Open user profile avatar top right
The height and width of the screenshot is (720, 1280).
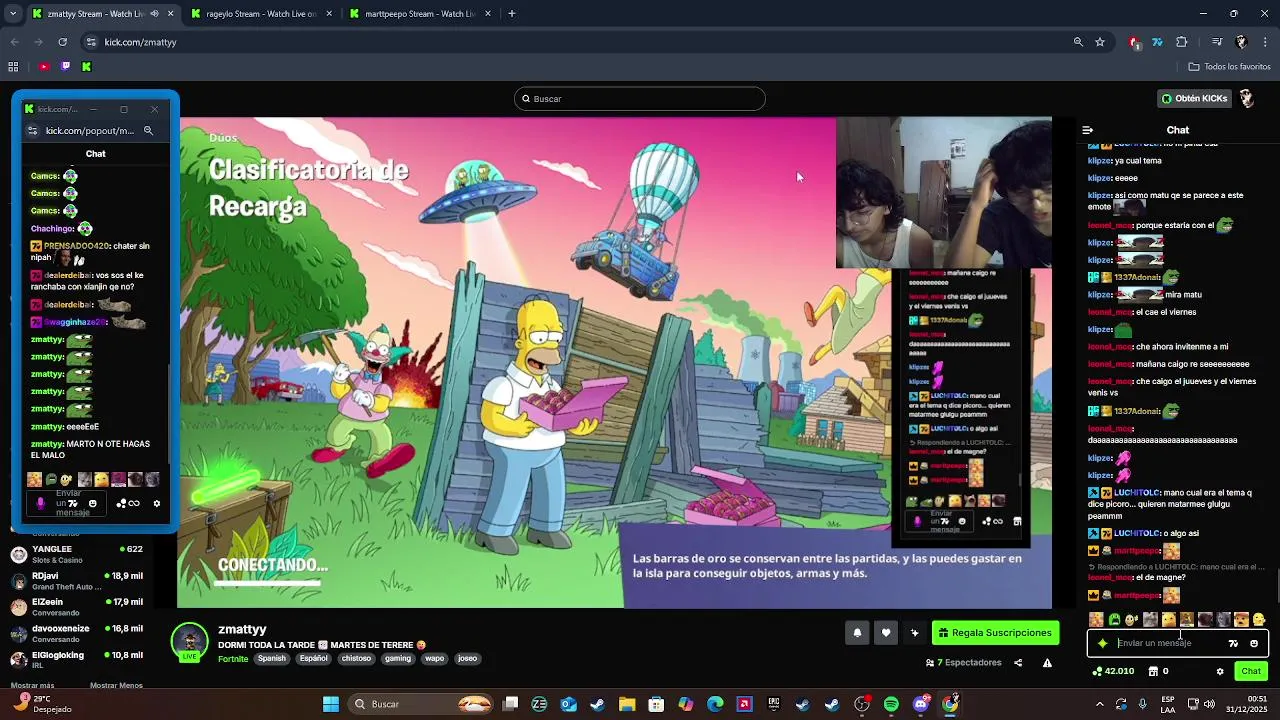pos(1247,98)
